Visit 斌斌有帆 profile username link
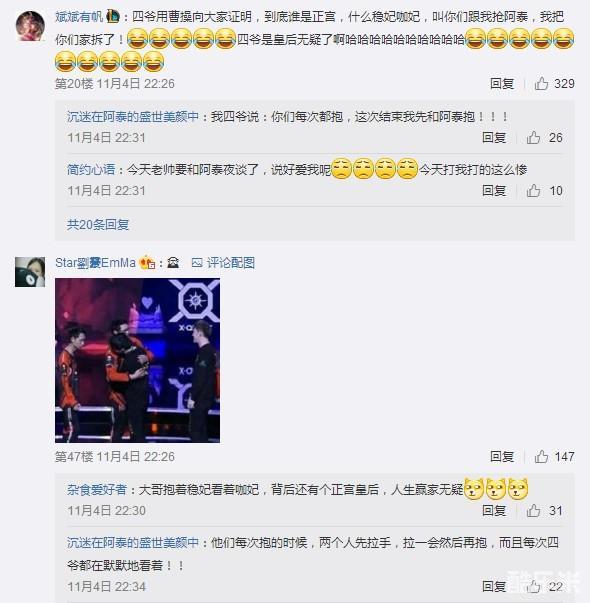 point(79,17)
